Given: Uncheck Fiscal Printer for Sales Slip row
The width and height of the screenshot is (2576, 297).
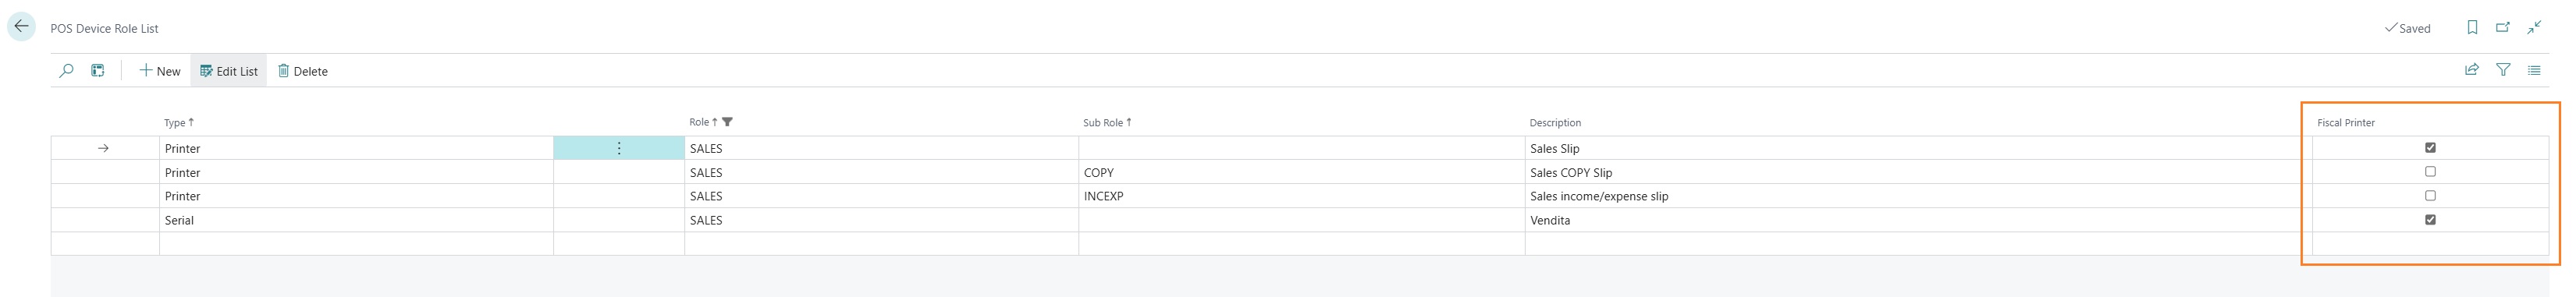Looking at the screenshot, I should (2430, 148).
